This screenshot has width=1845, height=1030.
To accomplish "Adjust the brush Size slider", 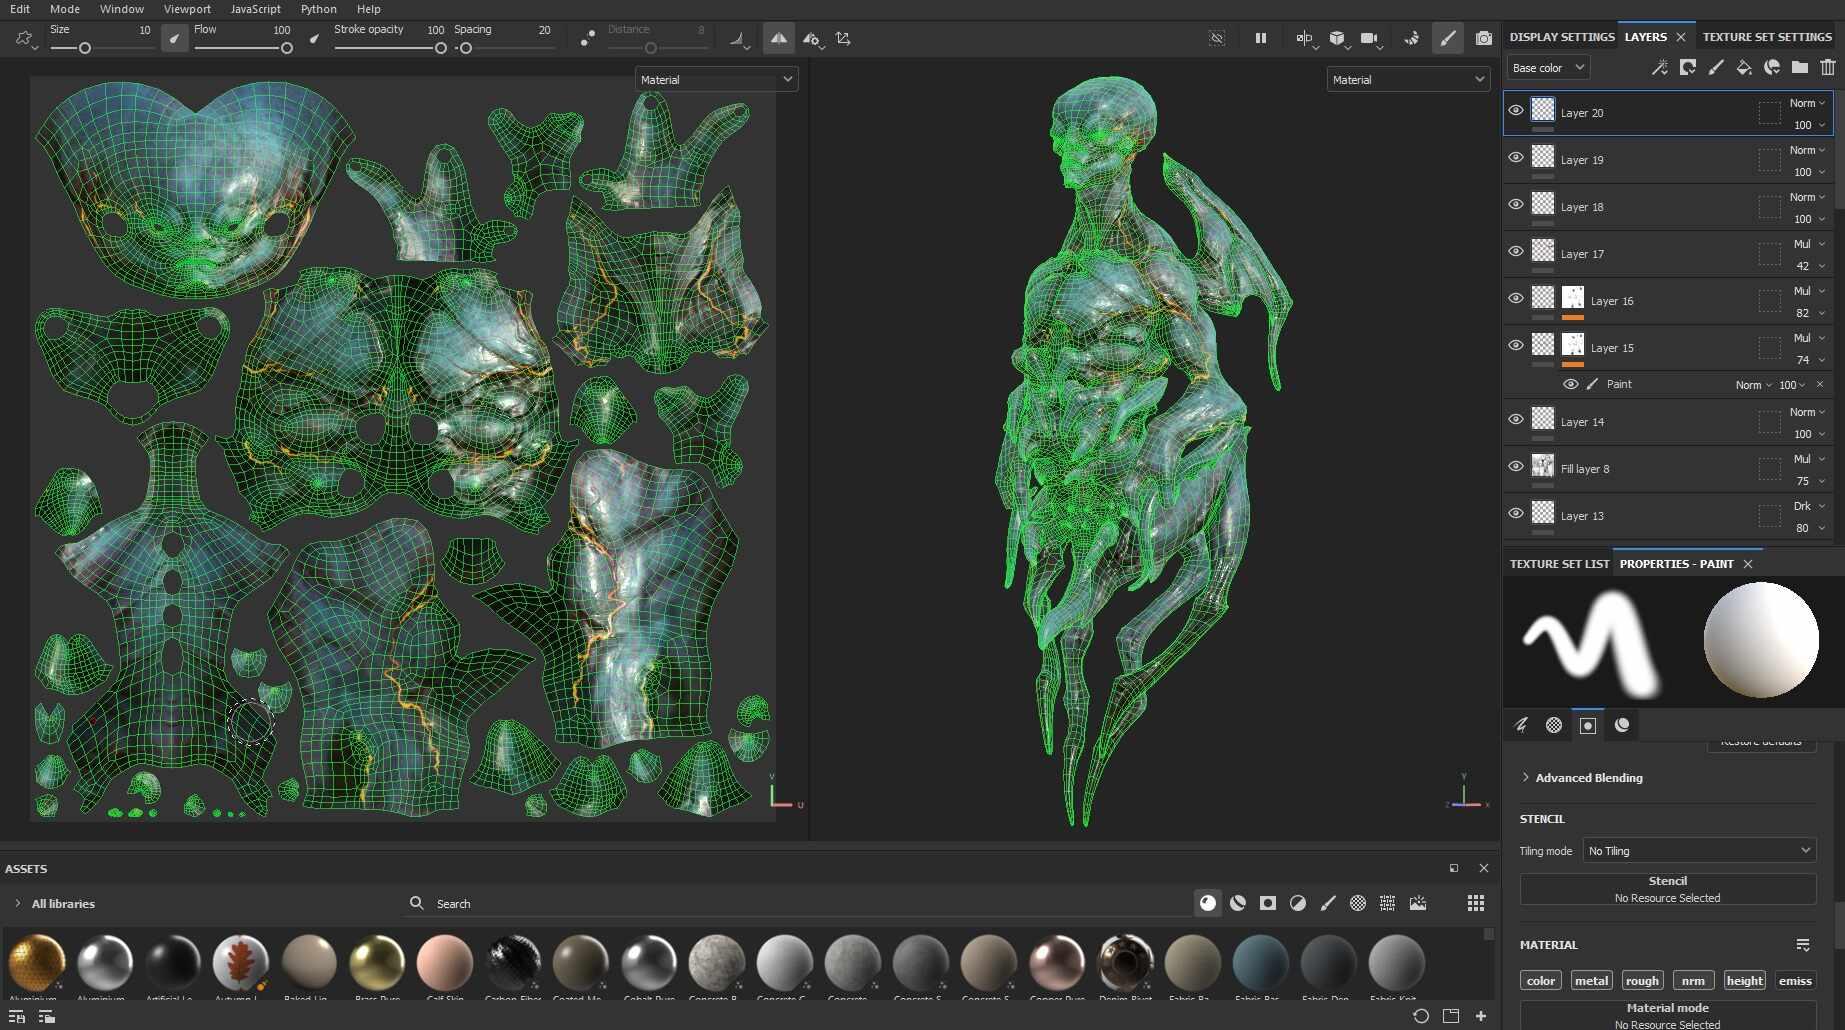I will coord(101,48).
